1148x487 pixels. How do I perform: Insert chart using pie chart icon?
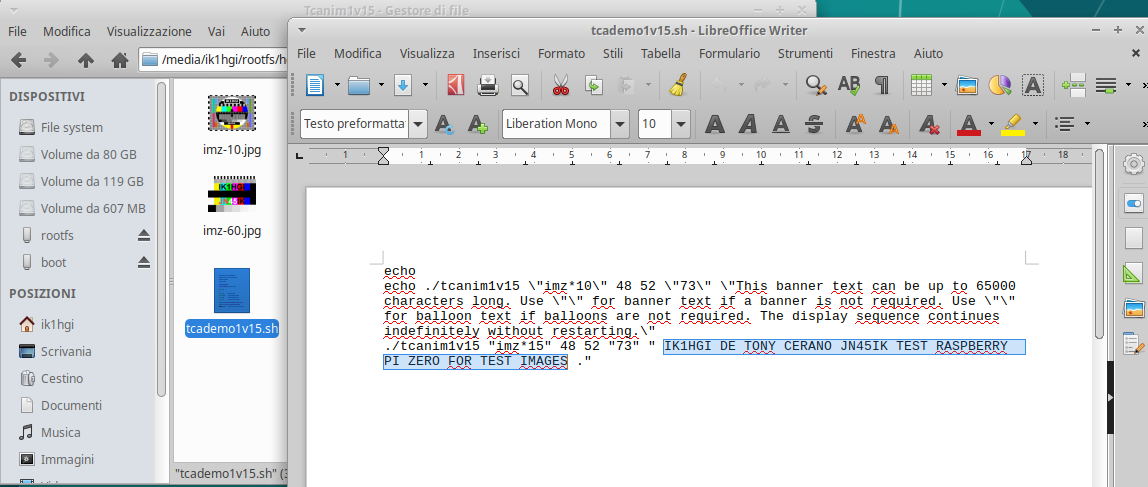pyautogui.click(x=999, y=85)
